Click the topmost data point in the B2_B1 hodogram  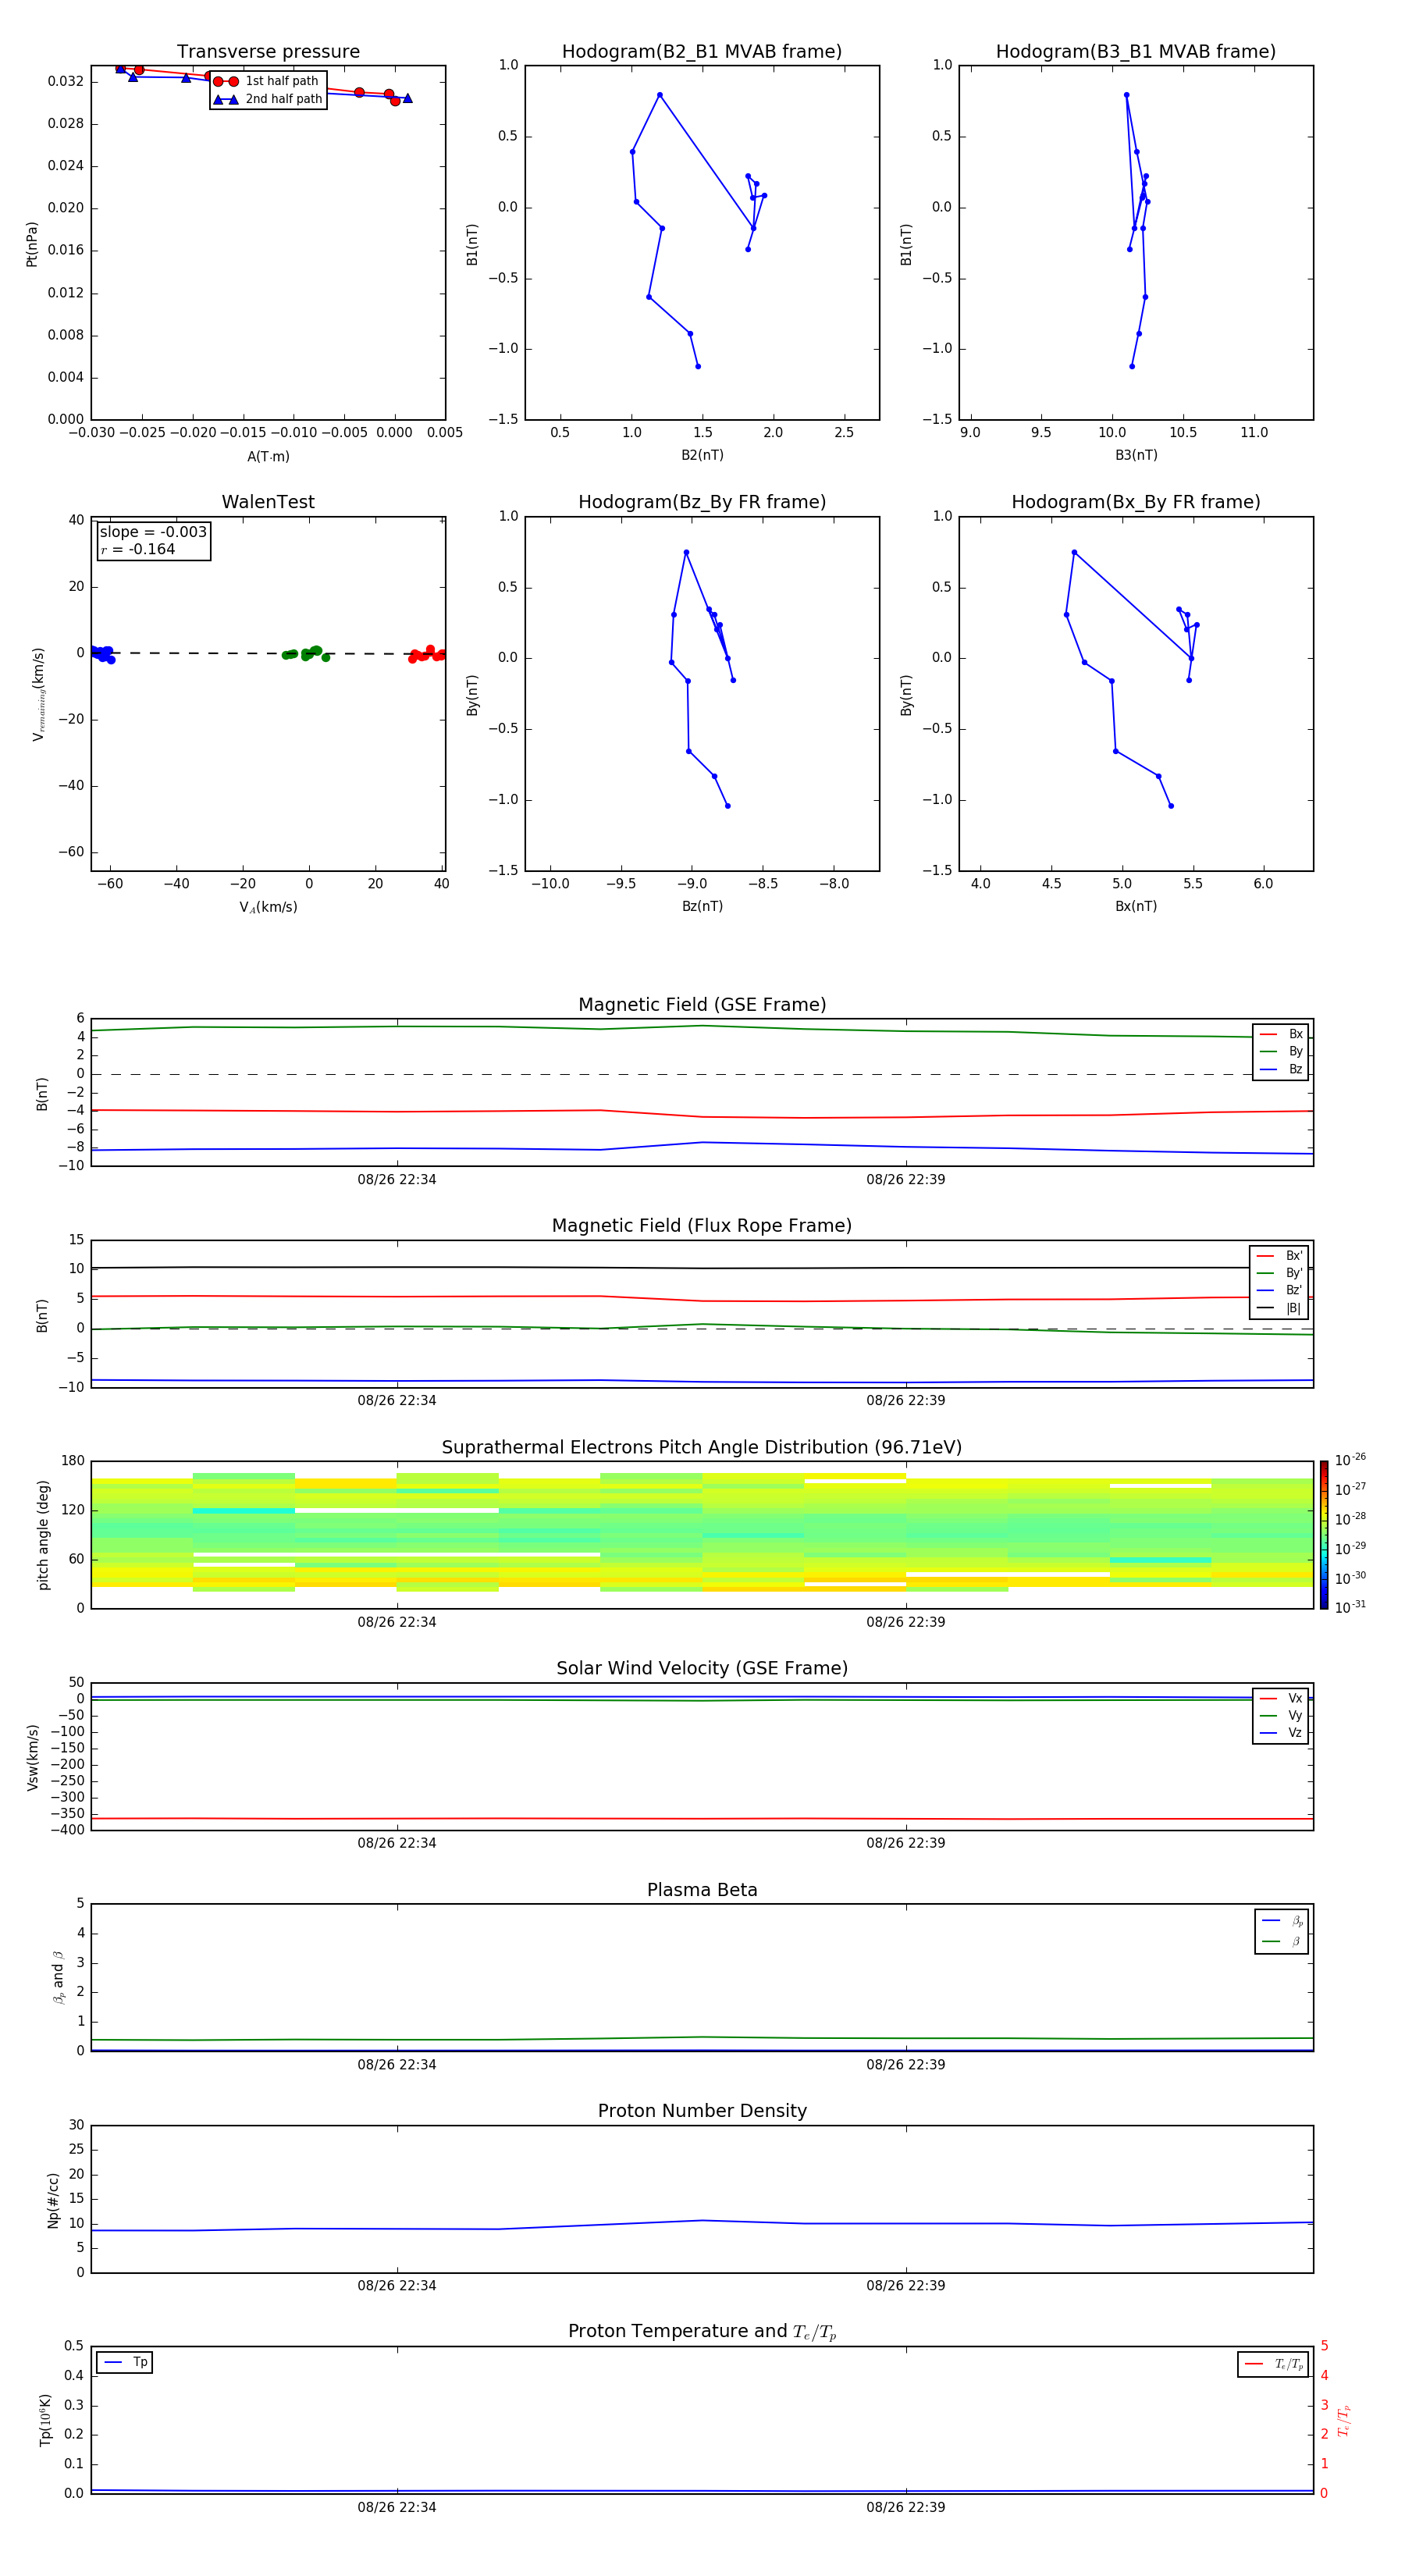[660, 95]
